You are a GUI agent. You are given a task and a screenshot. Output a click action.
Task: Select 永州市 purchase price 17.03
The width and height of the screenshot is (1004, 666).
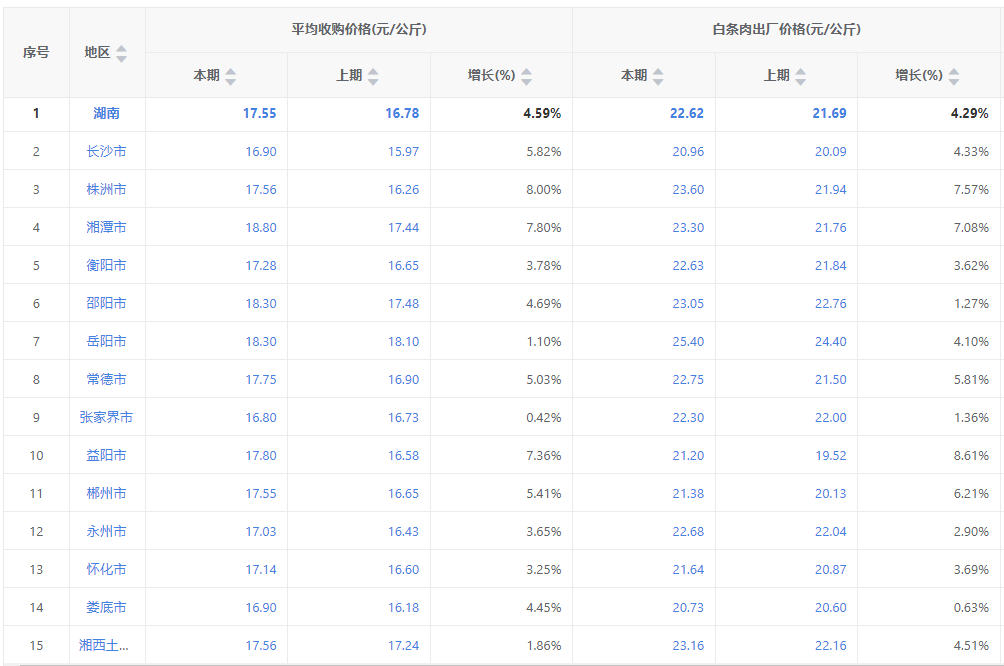[x=261, y=532]
